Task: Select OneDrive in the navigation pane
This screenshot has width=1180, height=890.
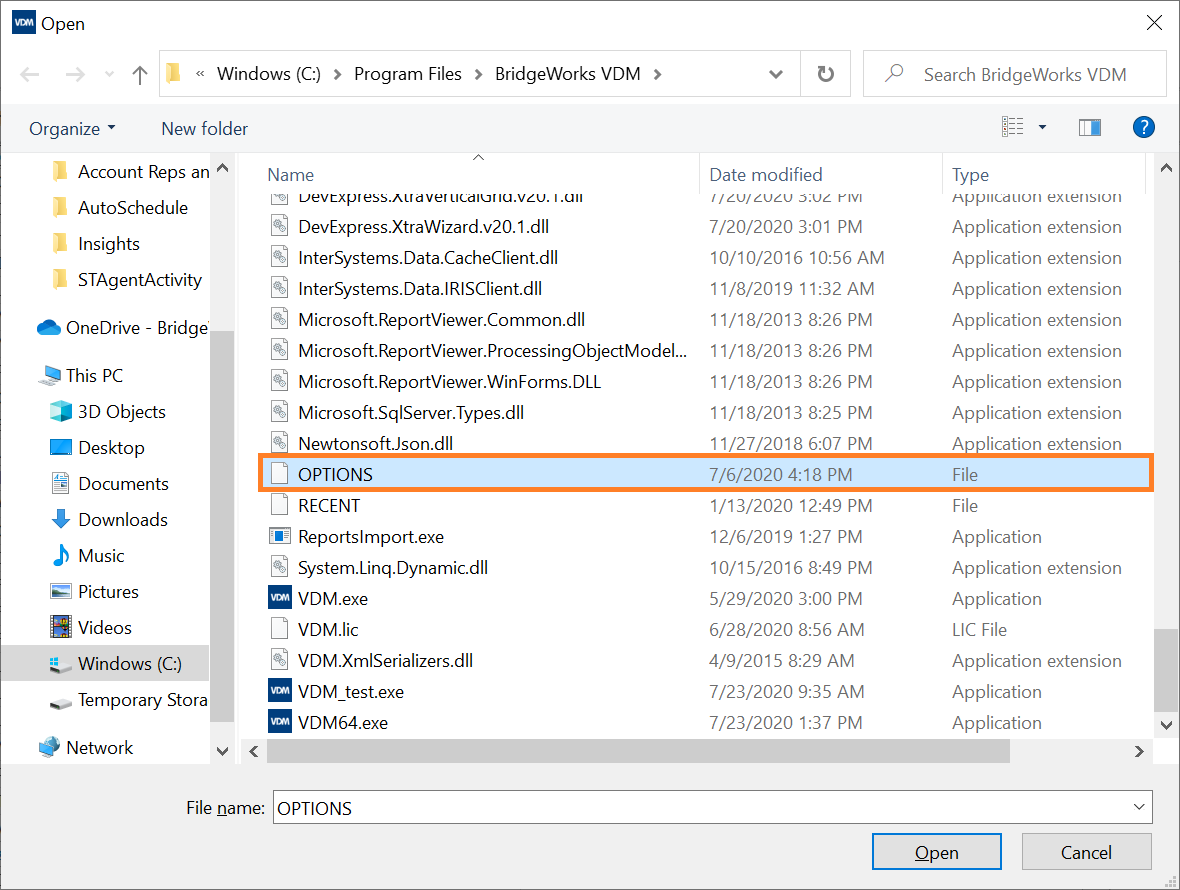Action: (123, 327)
